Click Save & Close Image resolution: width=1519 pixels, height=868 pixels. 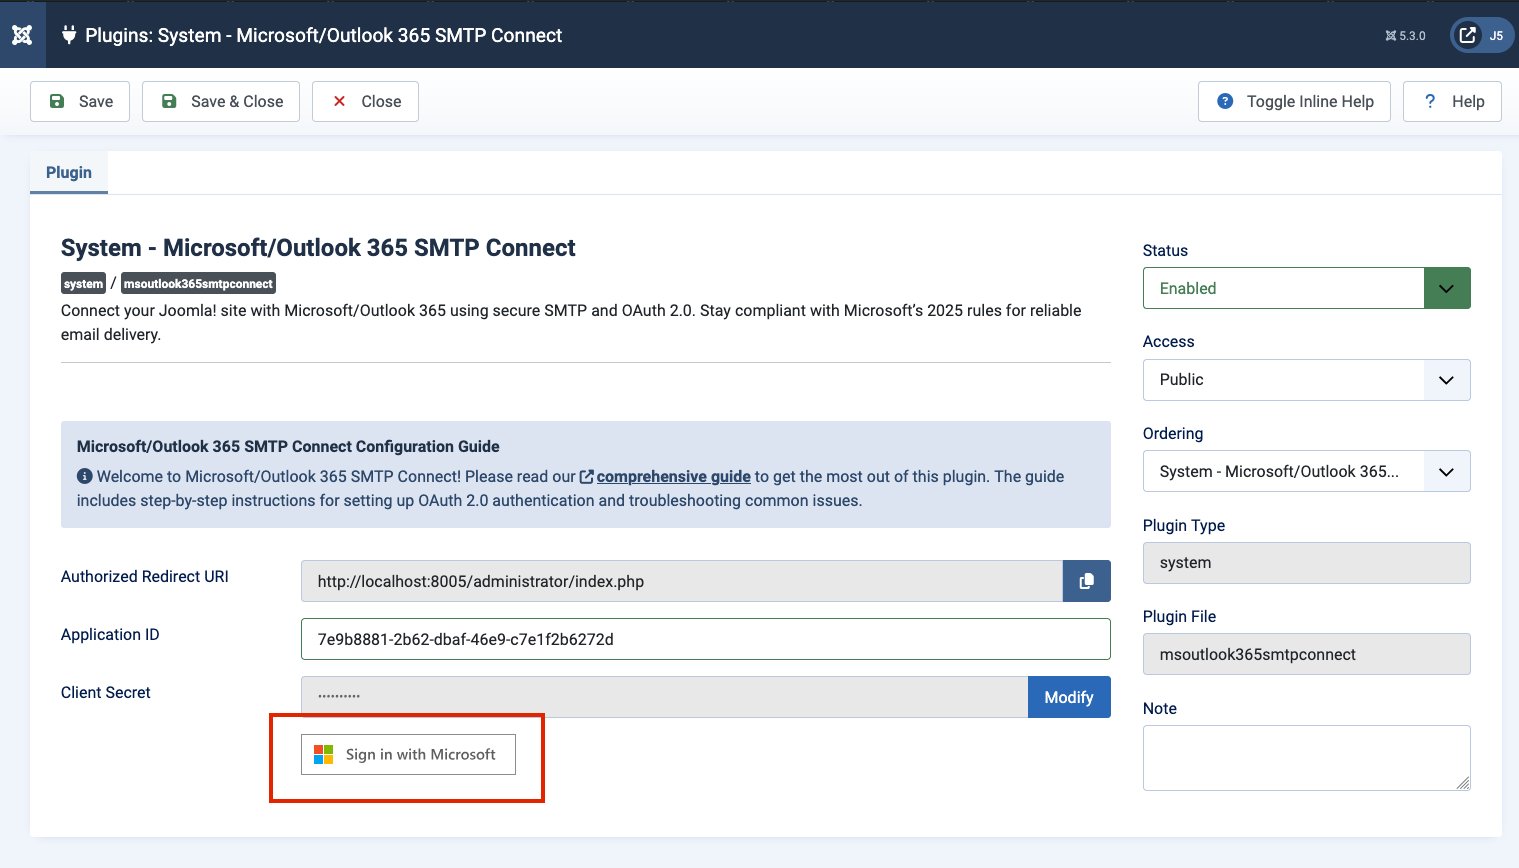221,101
